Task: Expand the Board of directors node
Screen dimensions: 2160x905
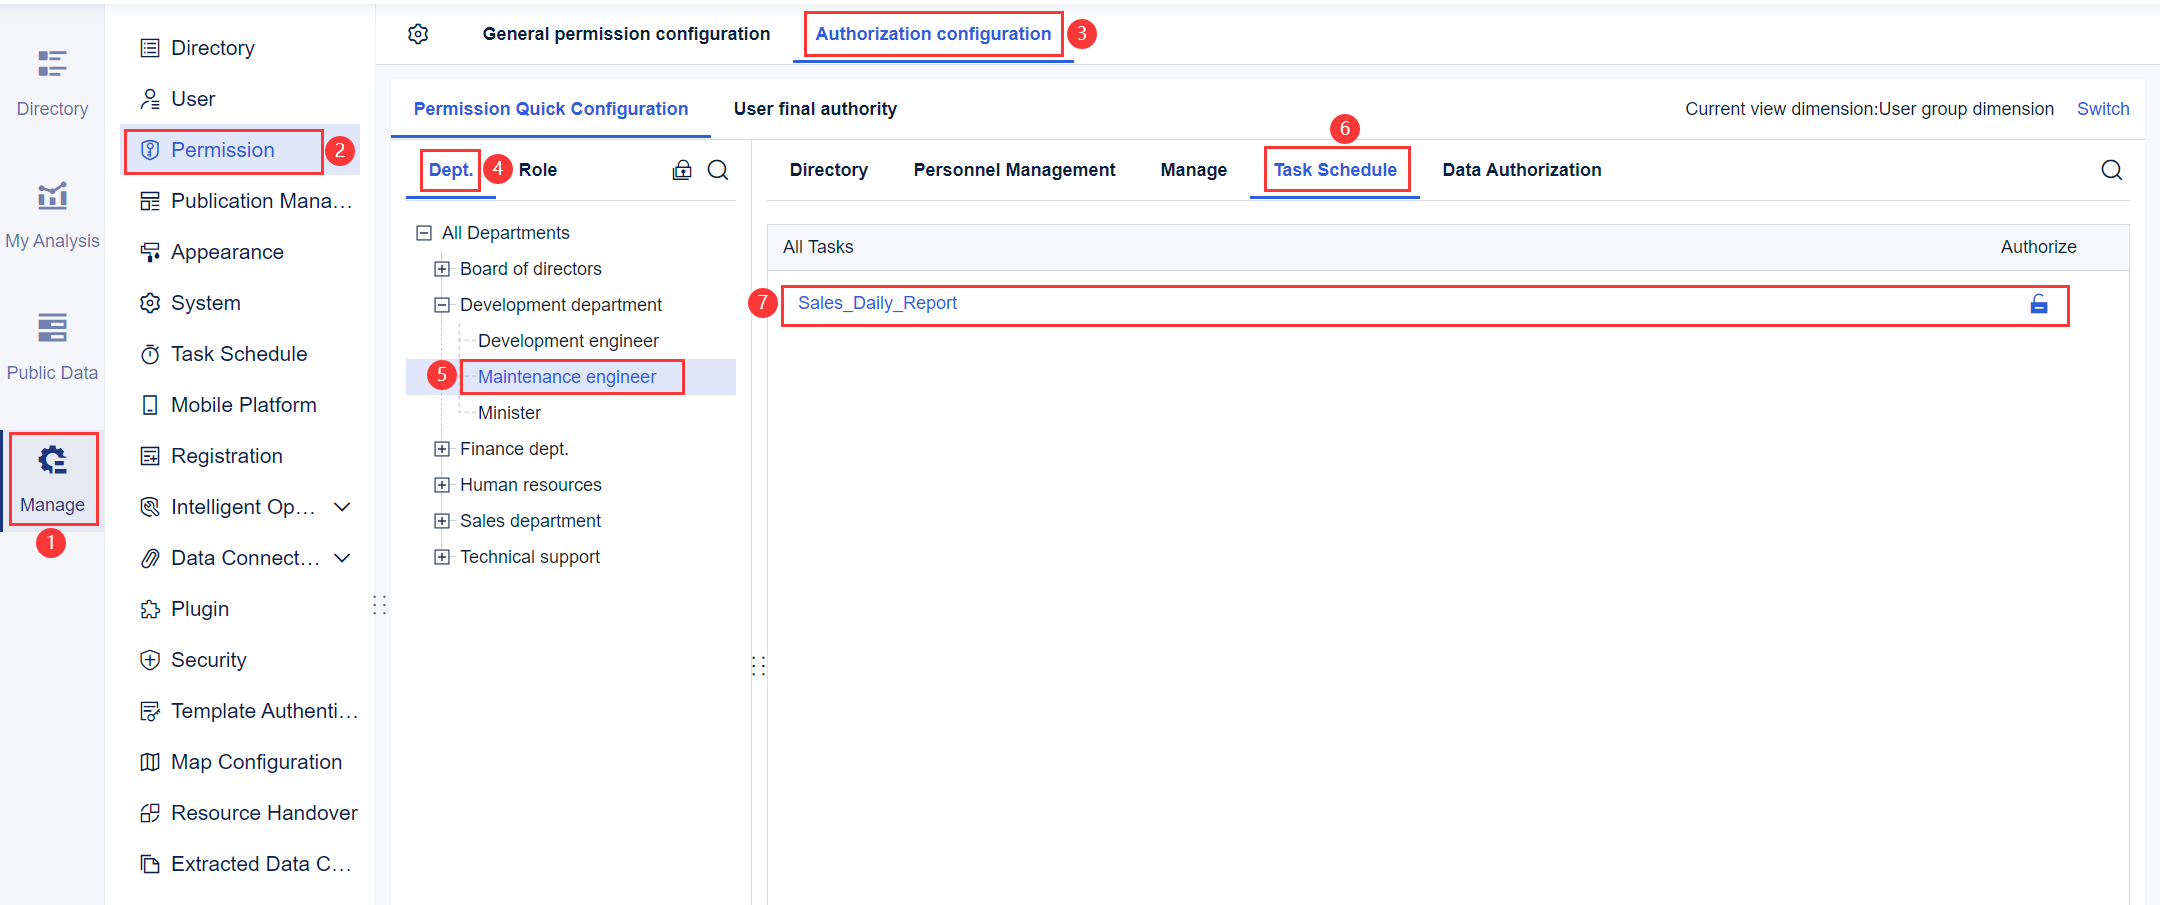Action: coord(442,268)
